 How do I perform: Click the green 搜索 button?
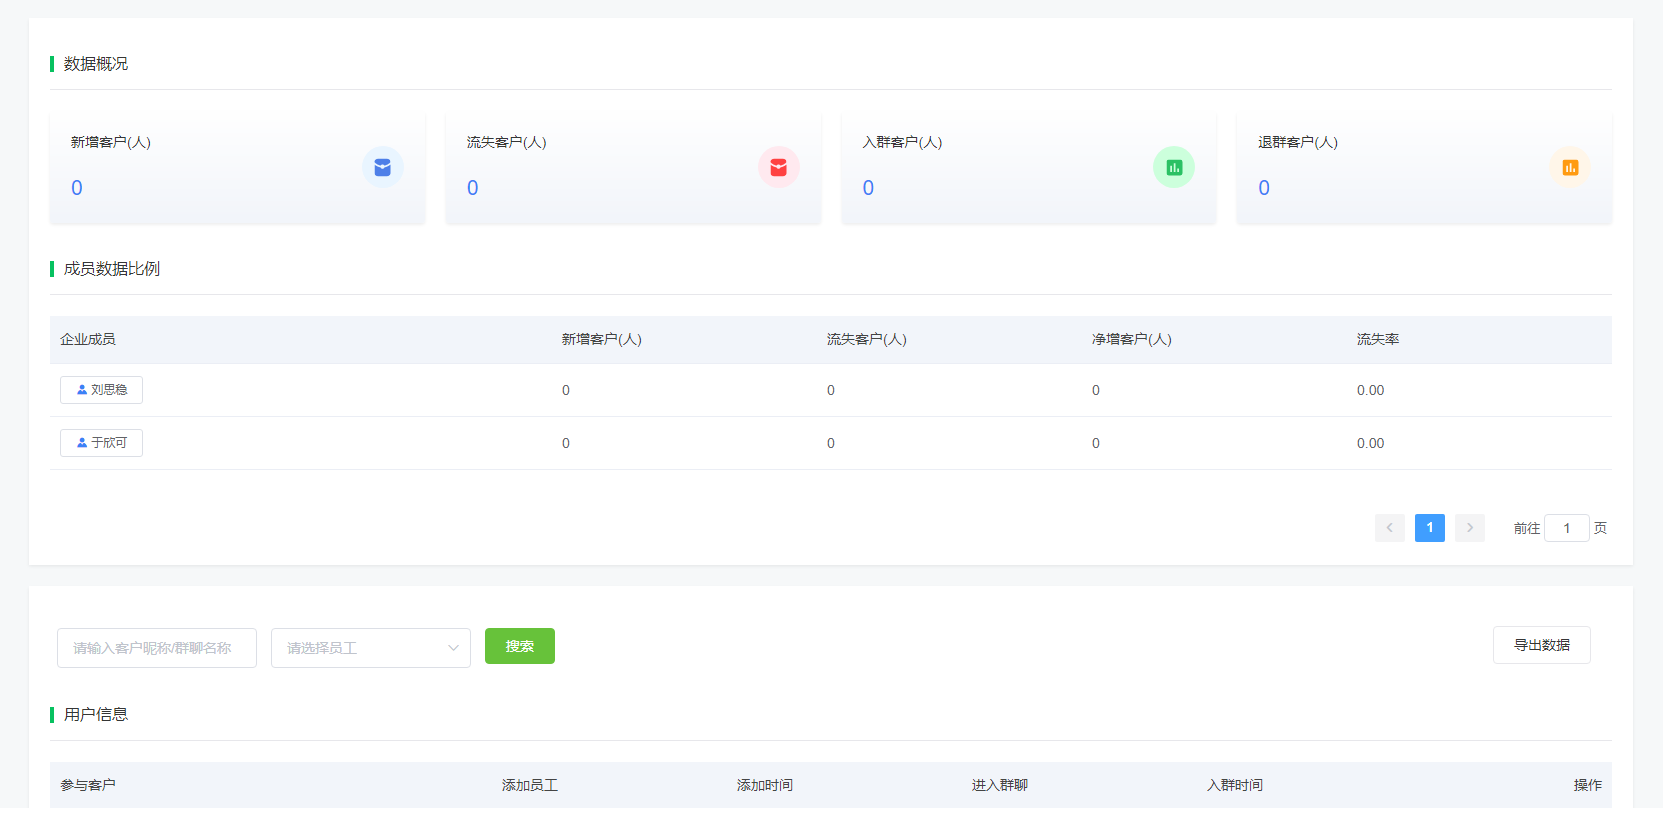519,646
